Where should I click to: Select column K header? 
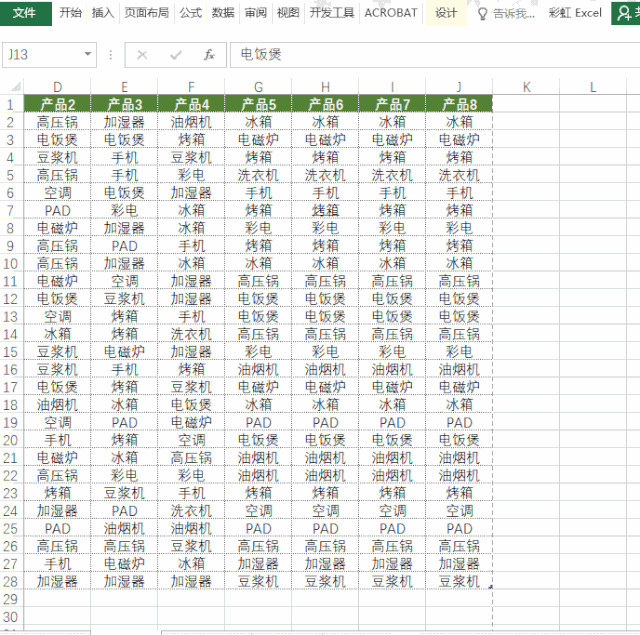526,87
